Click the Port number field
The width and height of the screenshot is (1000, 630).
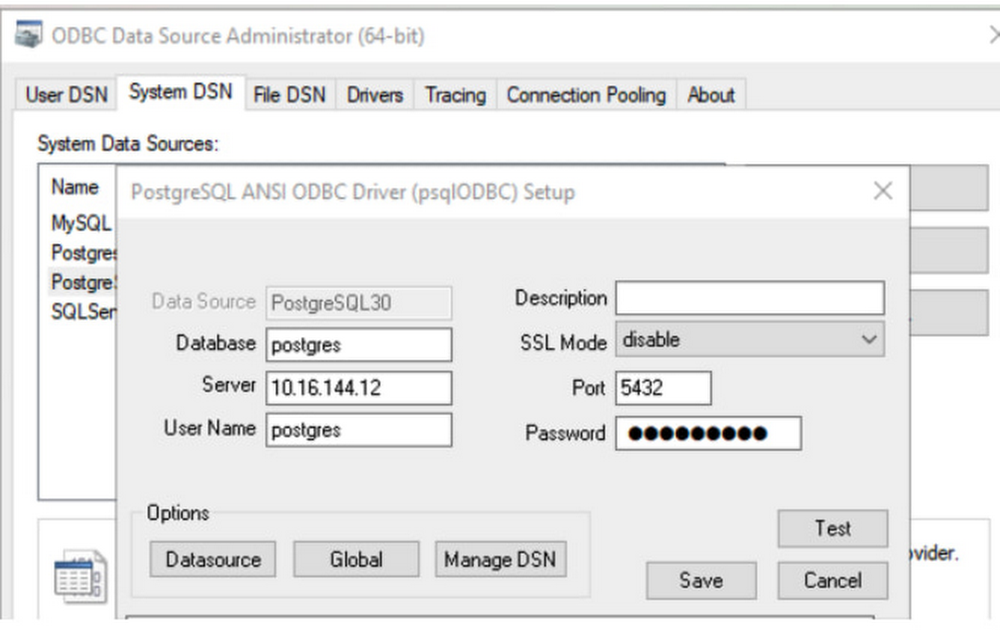pyautogui.click(x=663, y=388)
